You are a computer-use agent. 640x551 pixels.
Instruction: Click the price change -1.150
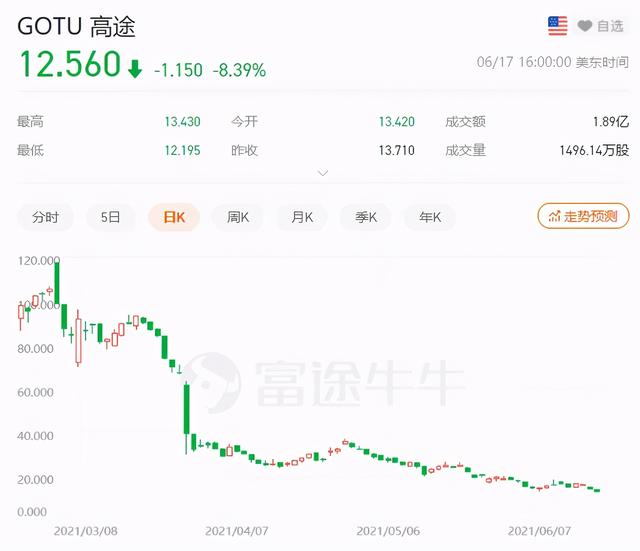pyautogui.click(x=178, y=70)
